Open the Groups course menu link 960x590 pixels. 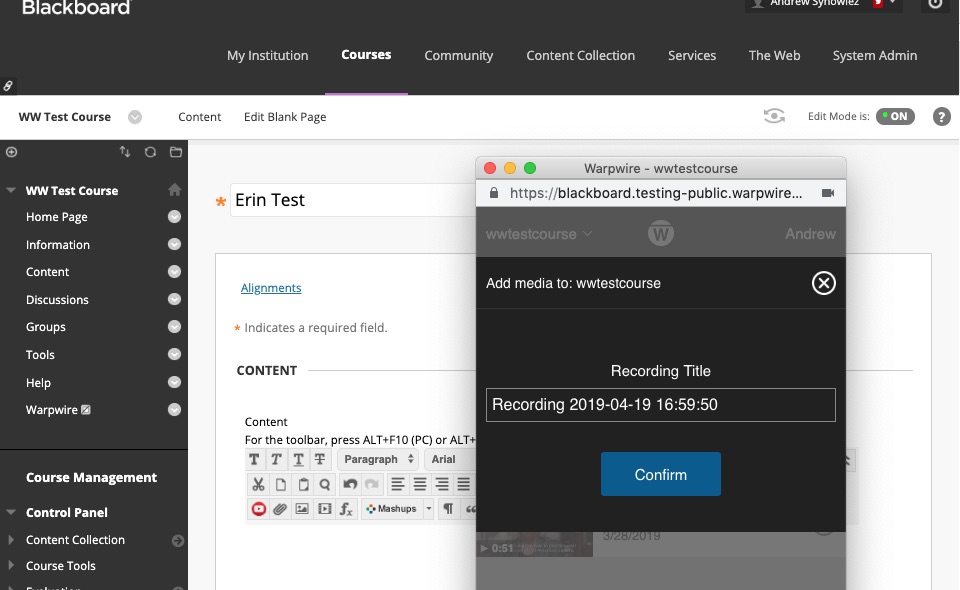coord(46,327)
